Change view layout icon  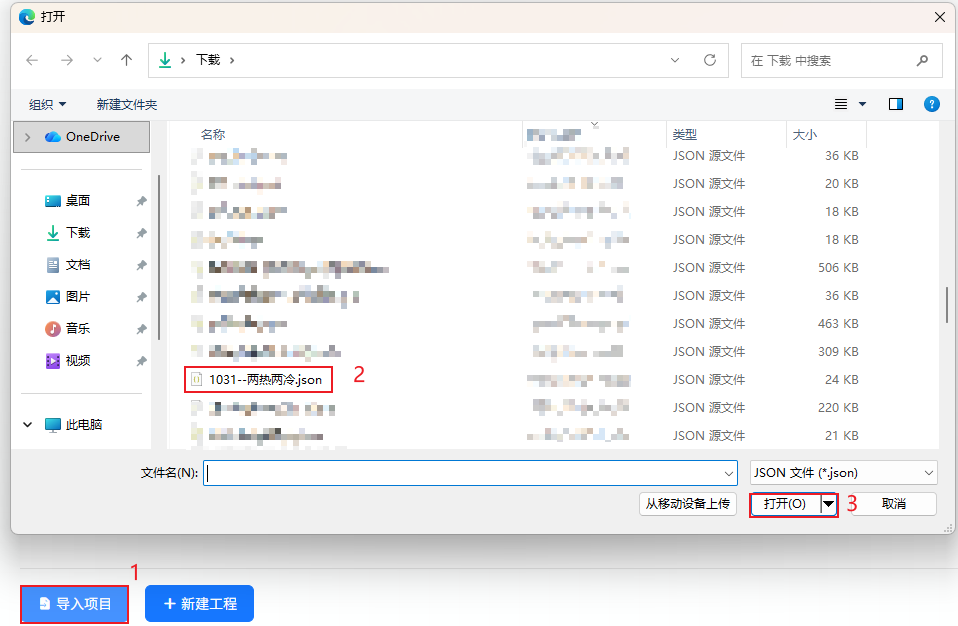coord(841,104)
